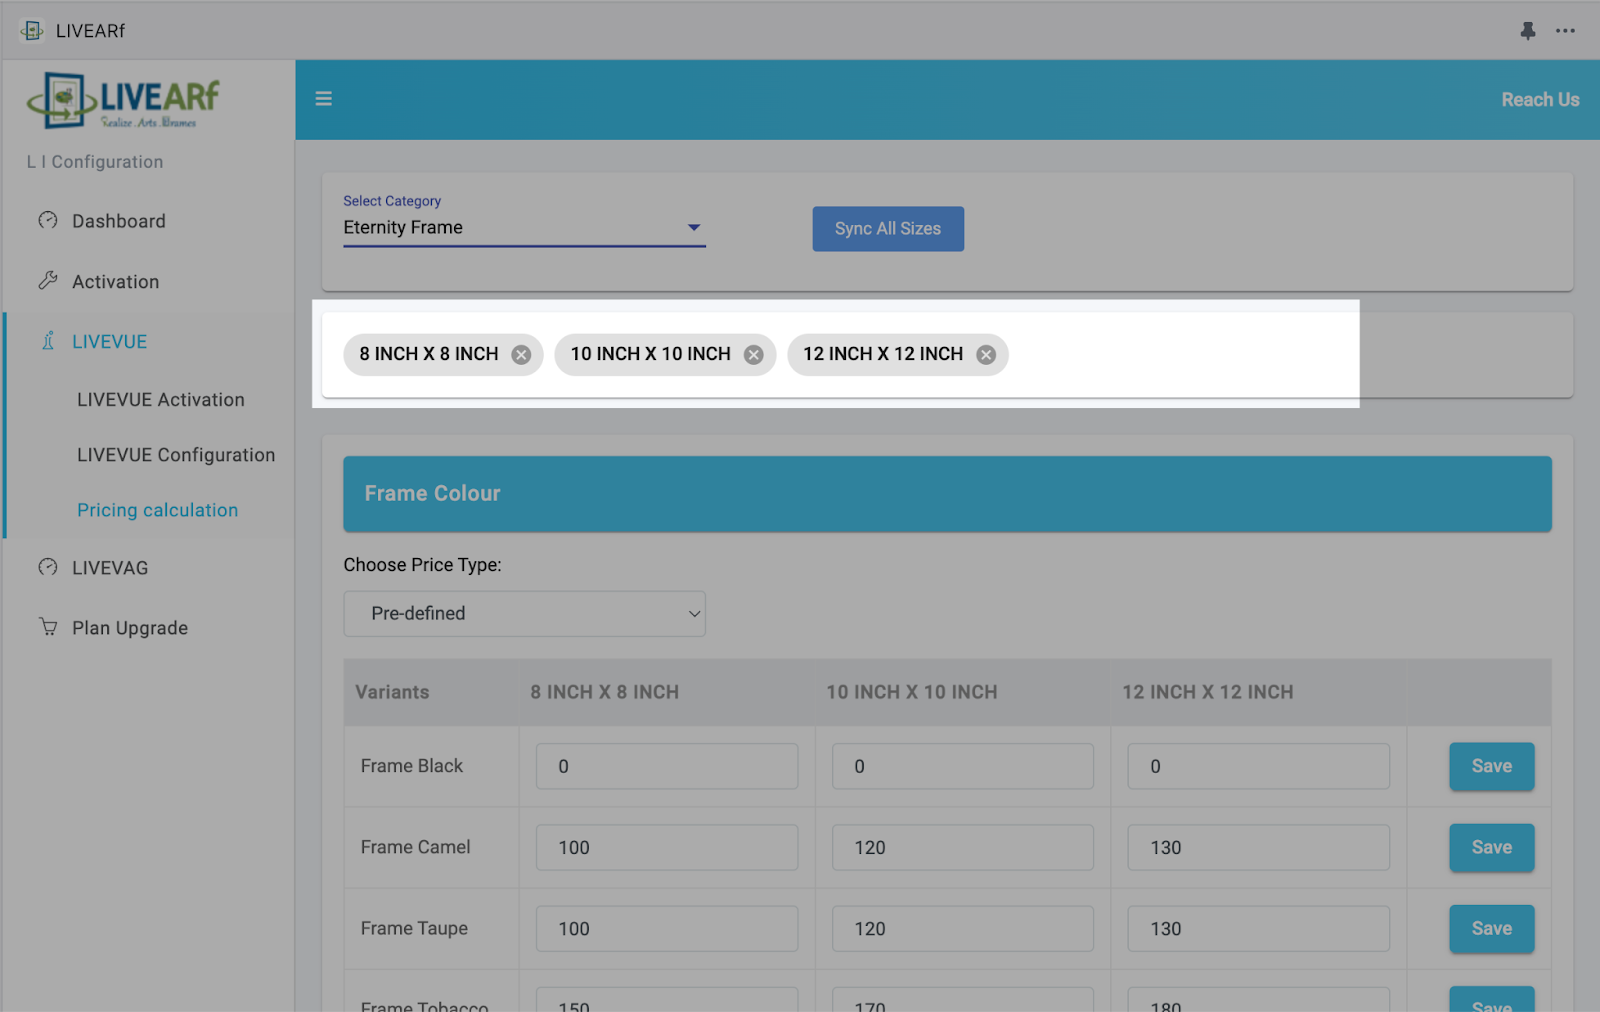Open the three-dot more options menu
Screen dimensions: 1600x1012
point(1565,31)
